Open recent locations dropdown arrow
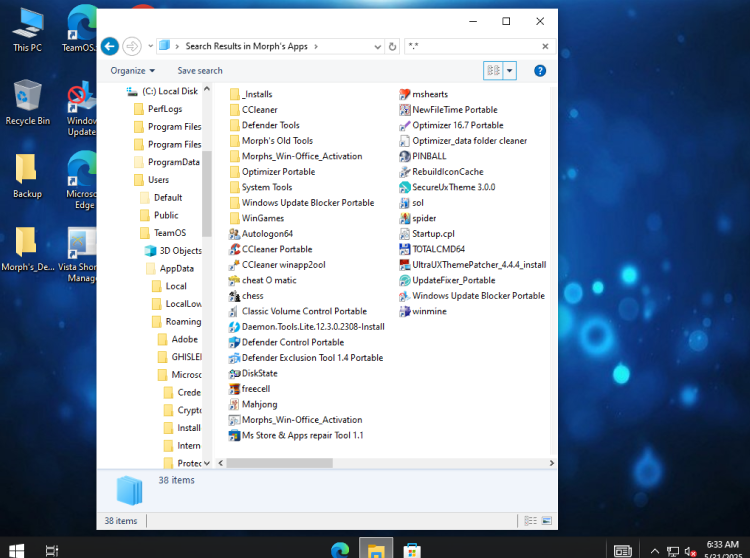 (150, 46)
